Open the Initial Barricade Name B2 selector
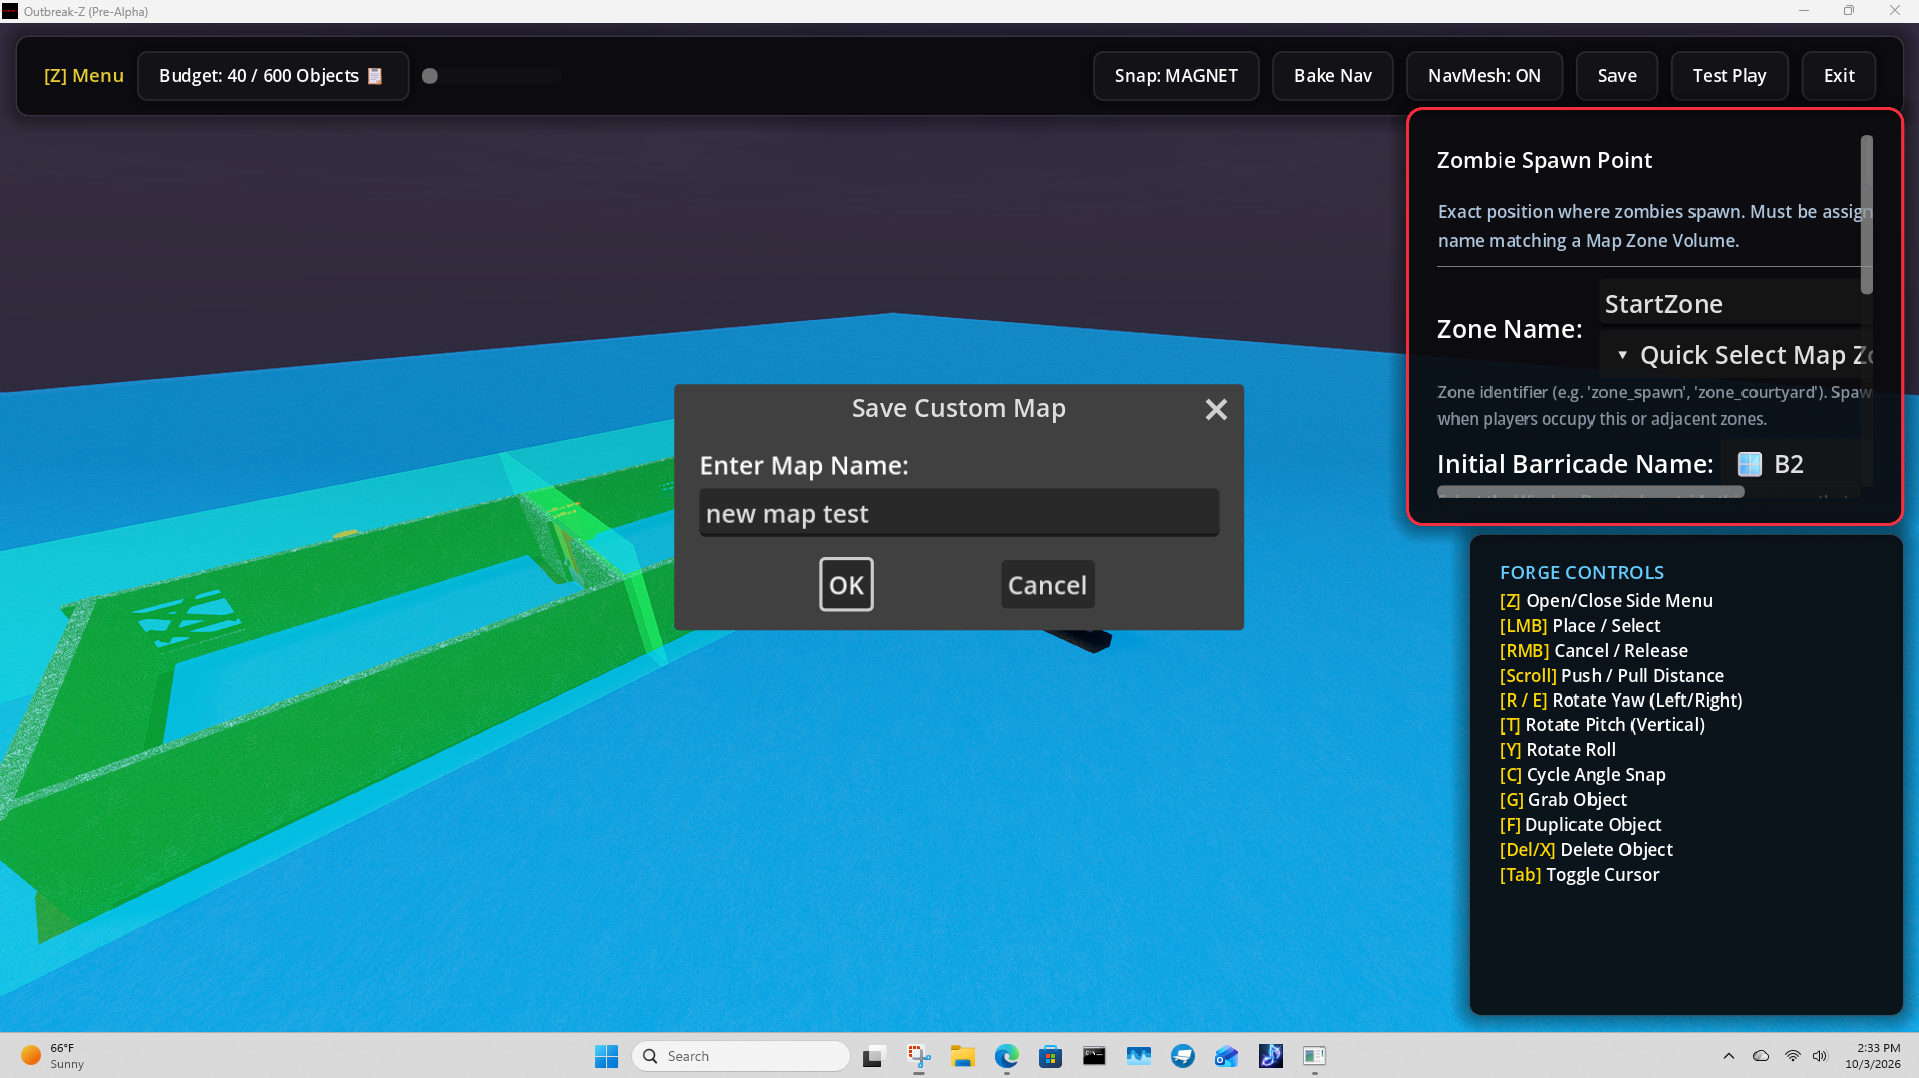This screenshot has width=1919, height=1078. pyautogui.click(x=1795, y=464)
